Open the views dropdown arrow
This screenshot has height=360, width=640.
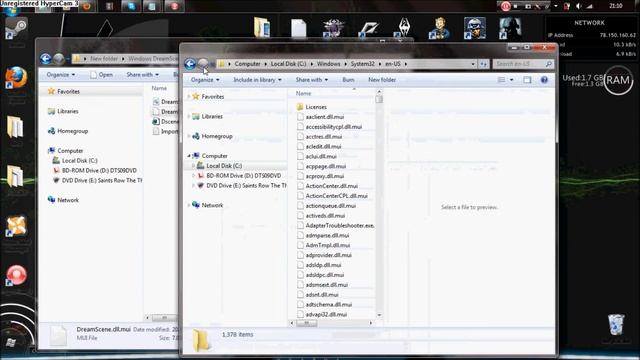511,80
